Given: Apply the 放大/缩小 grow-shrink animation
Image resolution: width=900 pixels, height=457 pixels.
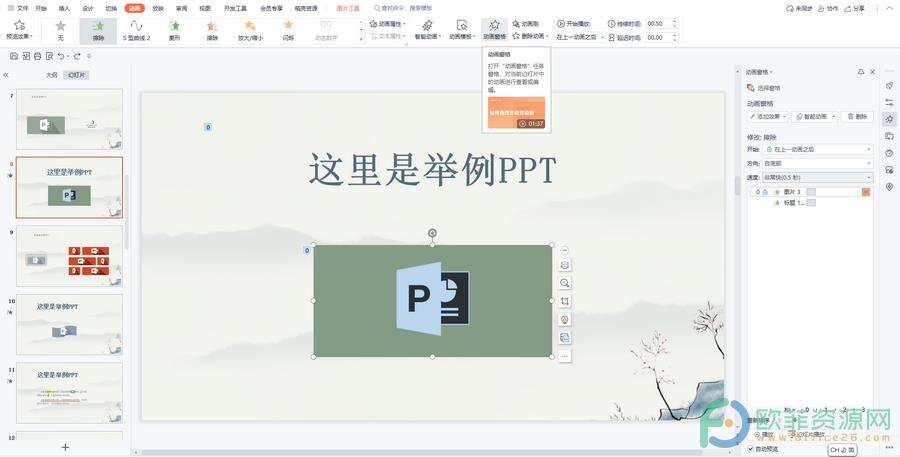Looking at the screenshot, I should pyautogui.click(x=250, y=30).
